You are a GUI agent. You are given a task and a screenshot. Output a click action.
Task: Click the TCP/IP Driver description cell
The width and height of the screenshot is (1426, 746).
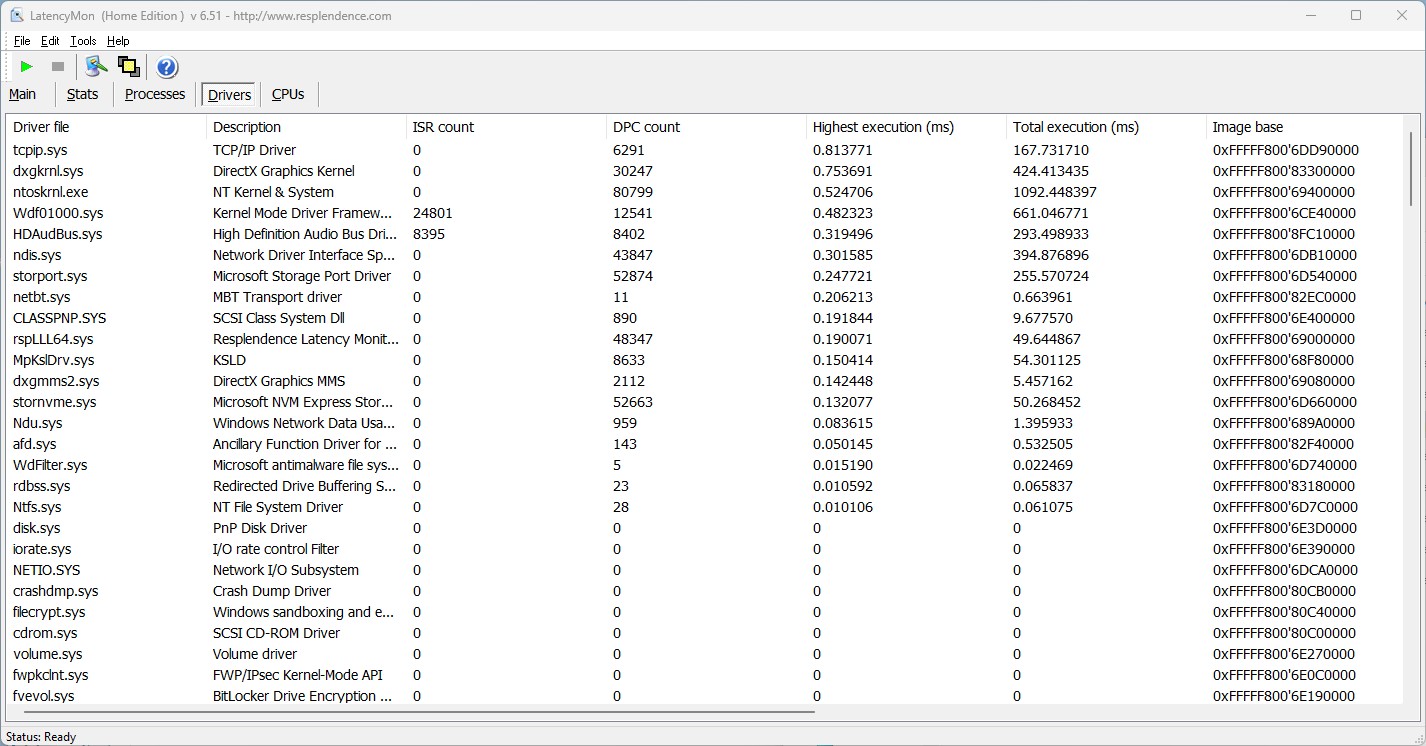254,150
